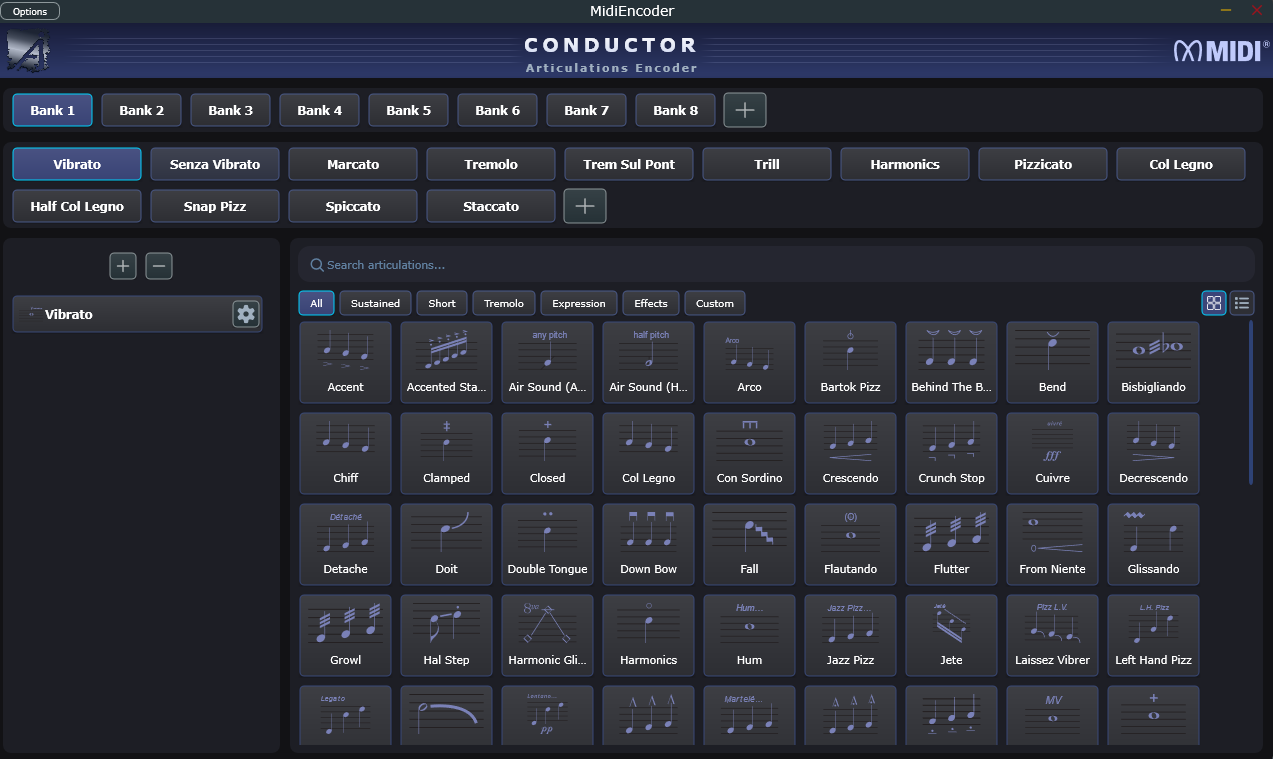Select the Harmonics slot button in top row

pyautogui.click(x=905, y=164)
